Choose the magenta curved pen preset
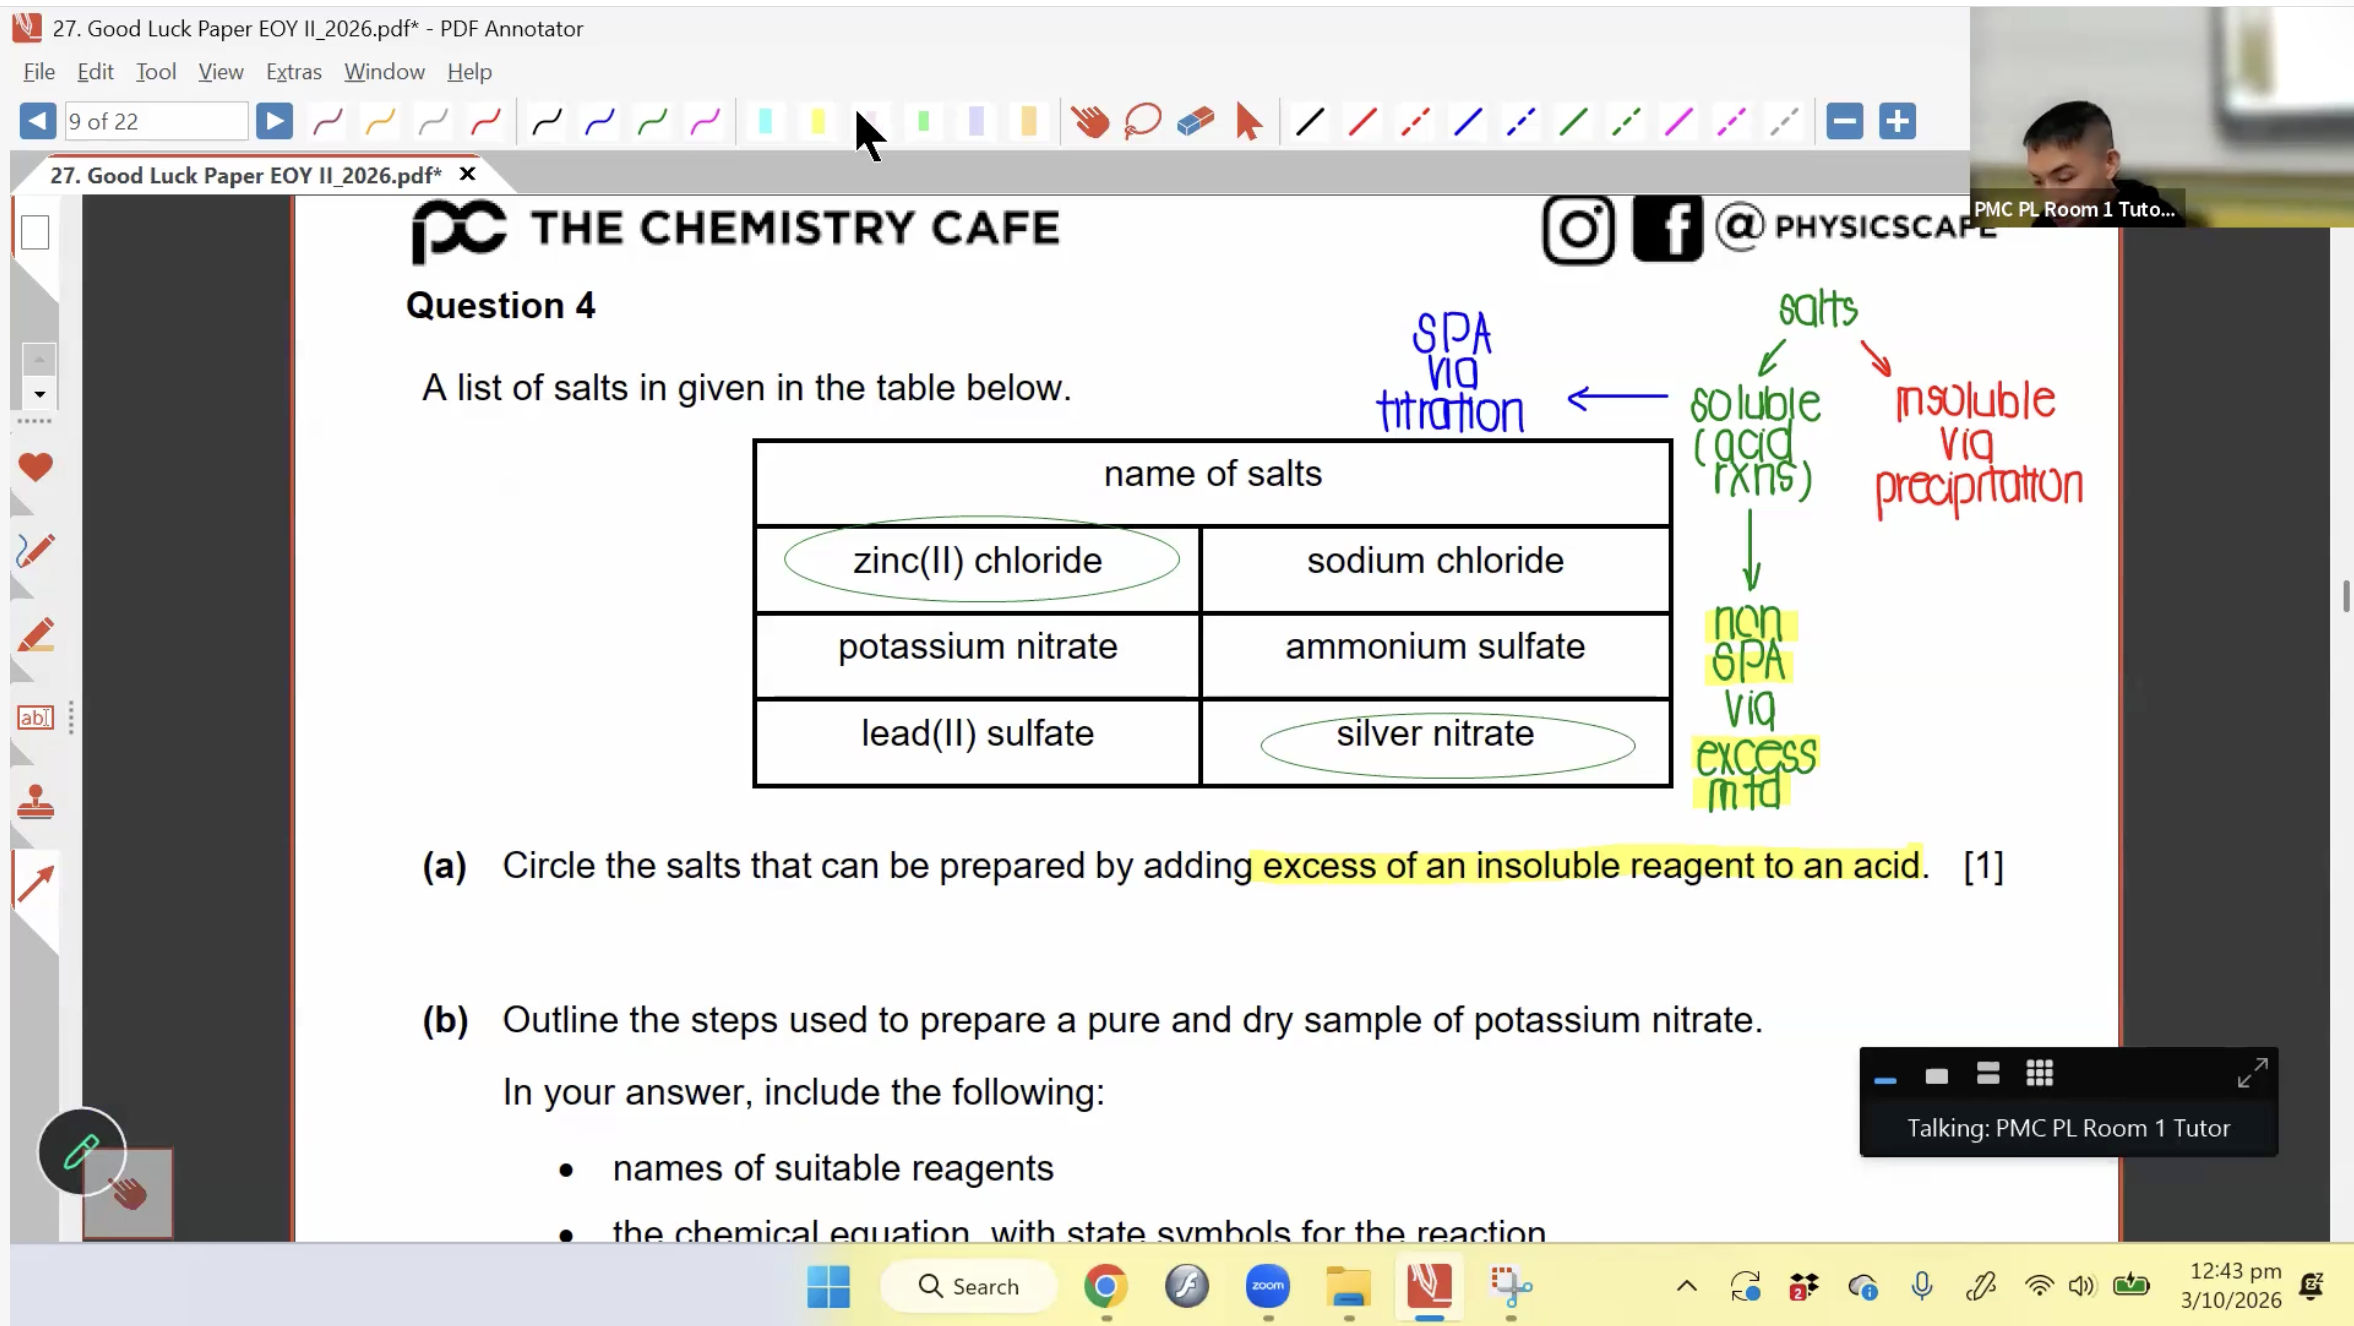This screenshot has height=1326, width=2354. [705, 122]
